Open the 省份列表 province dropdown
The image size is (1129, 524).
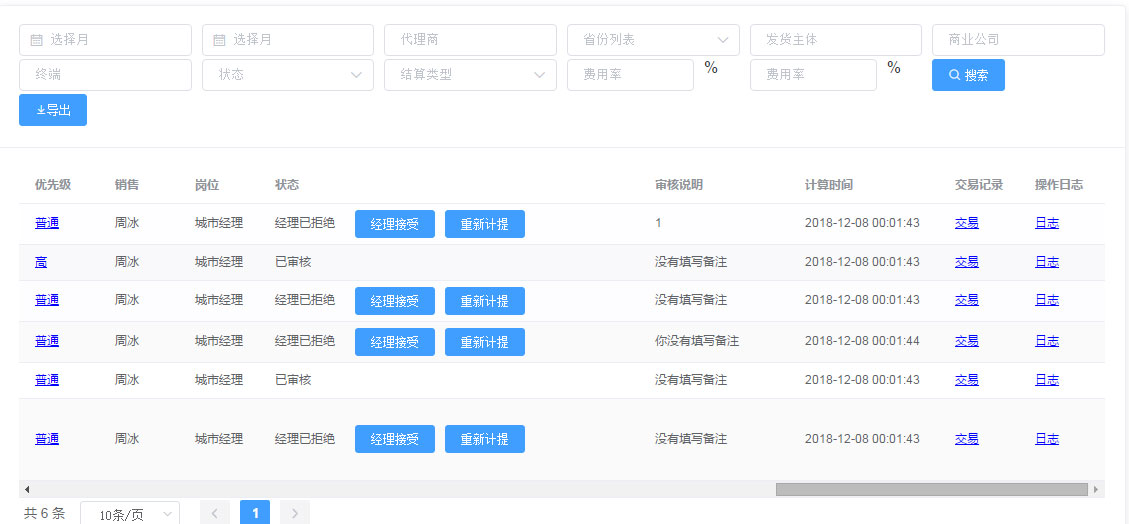click(x=653, y=40)
